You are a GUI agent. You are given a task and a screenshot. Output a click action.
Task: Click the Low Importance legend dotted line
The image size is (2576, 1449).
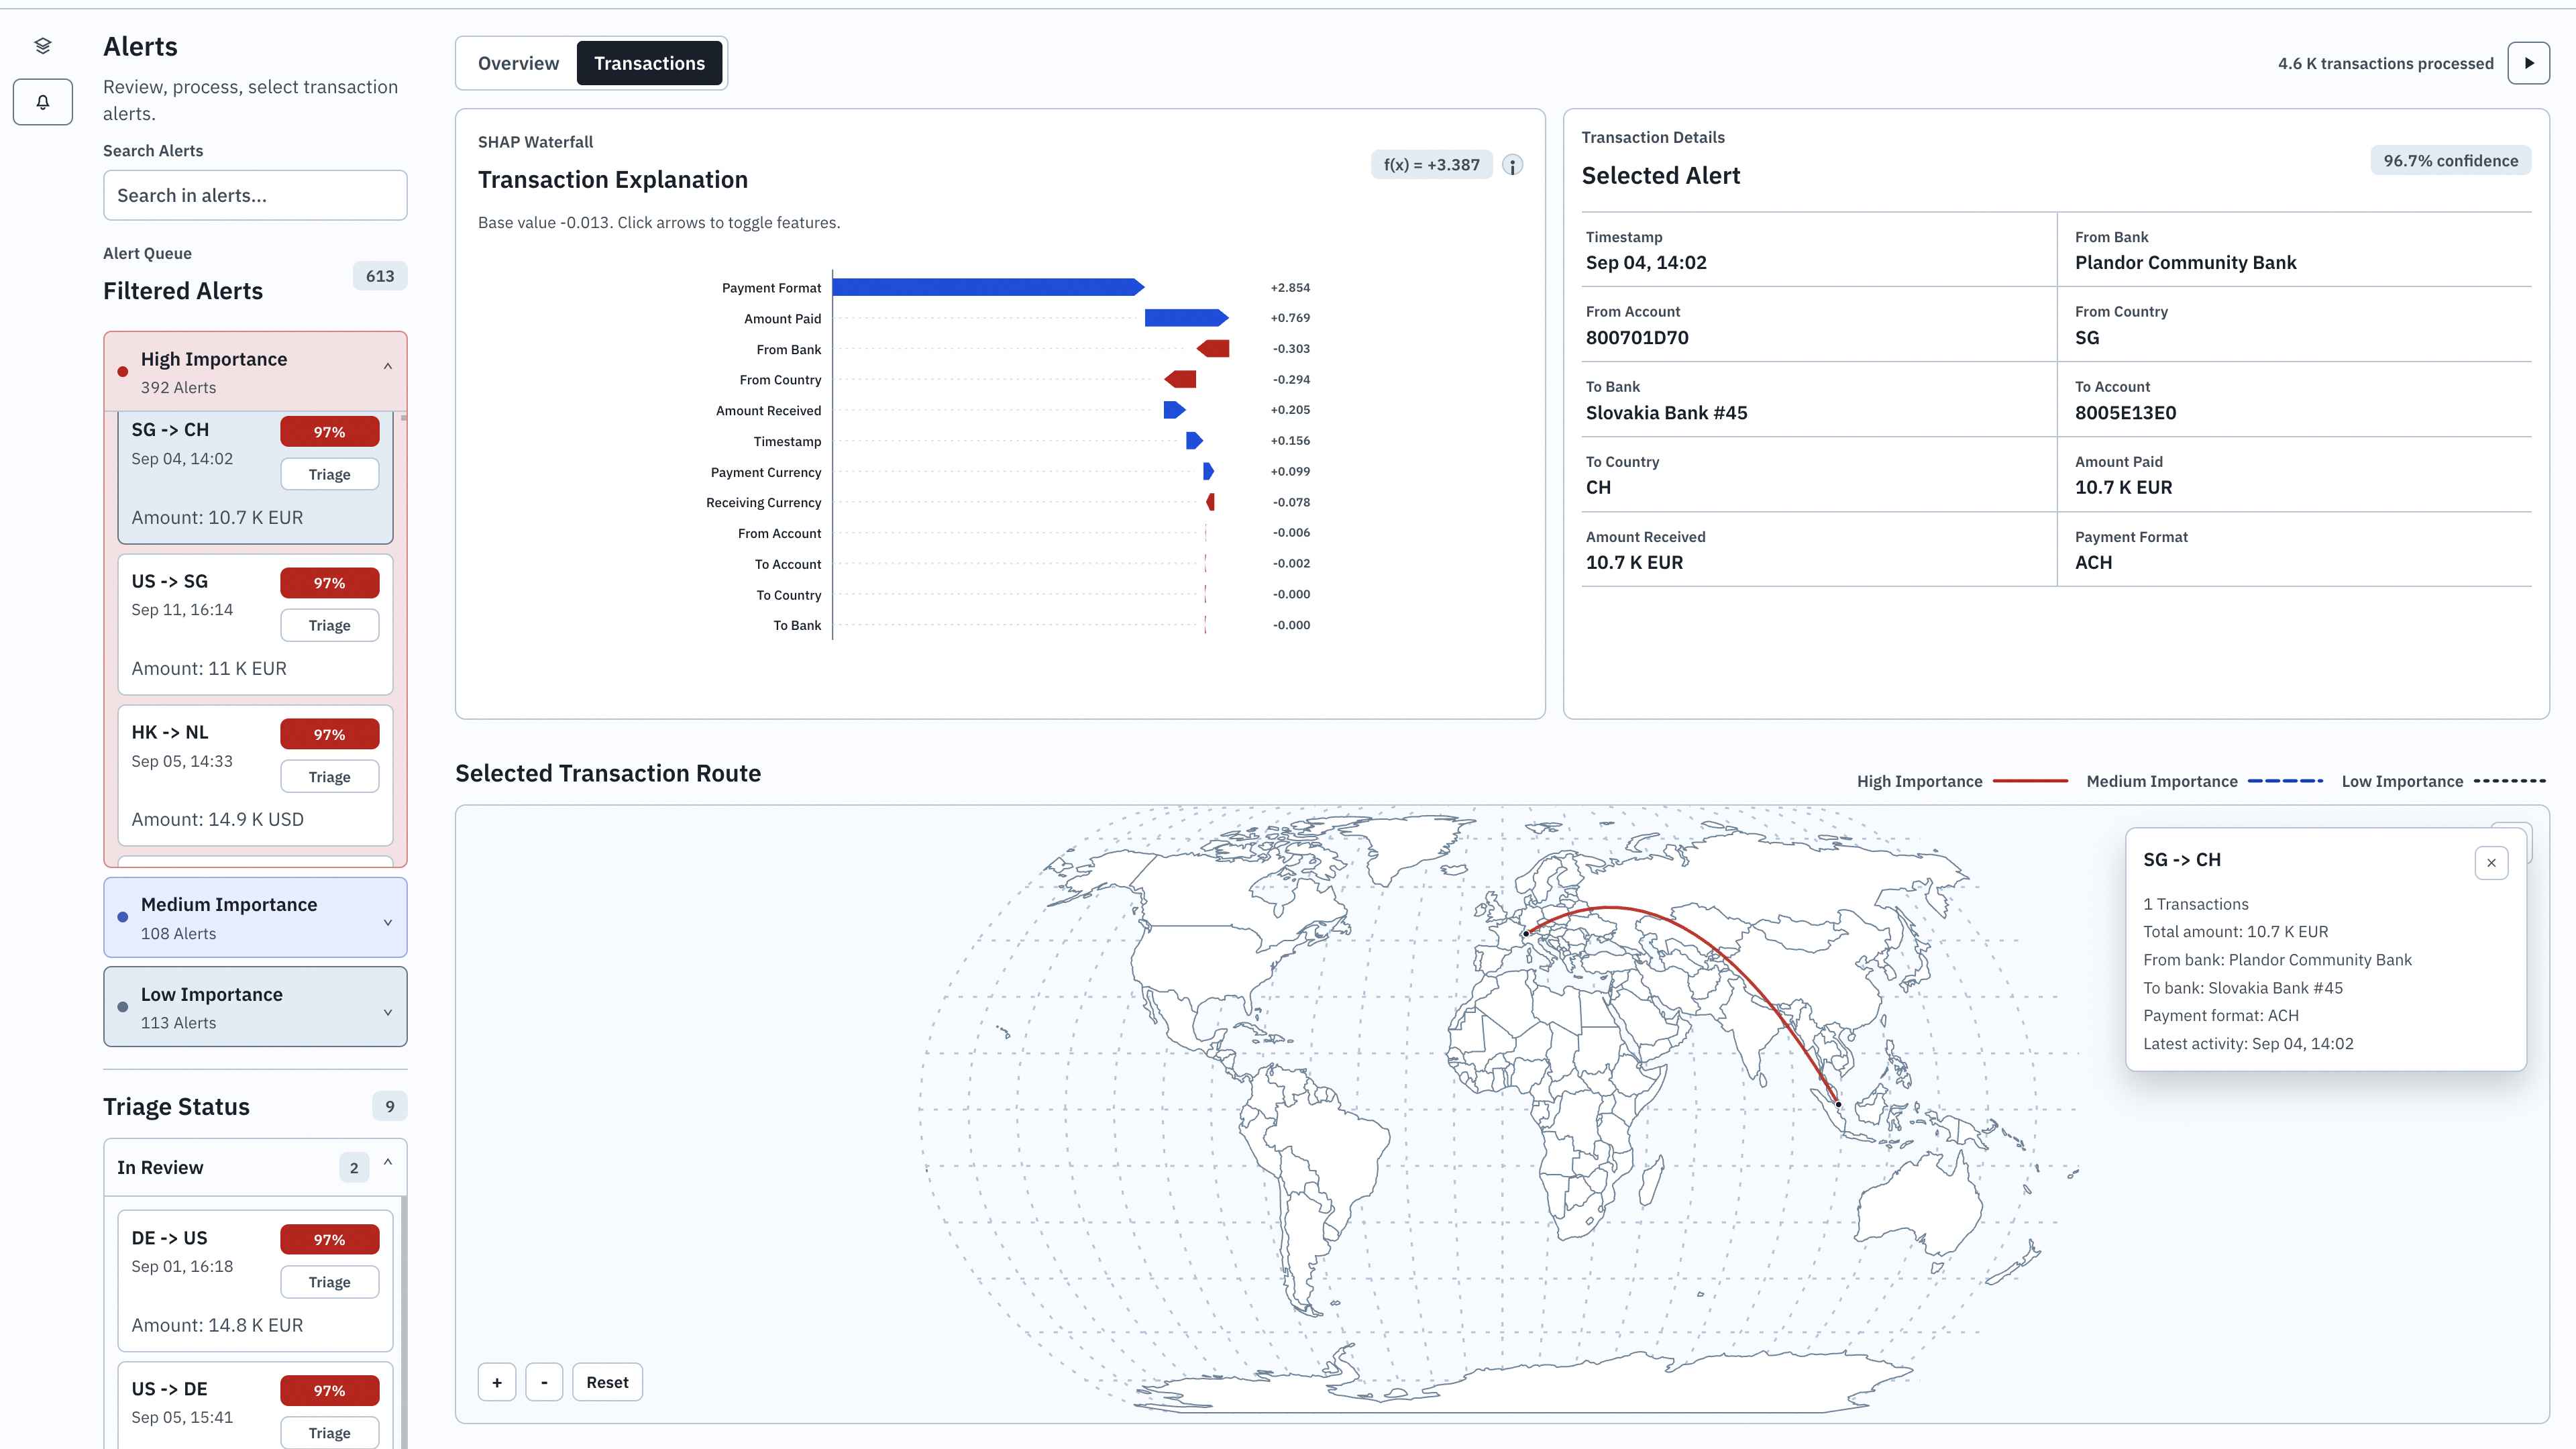[x=2510, y=781]
